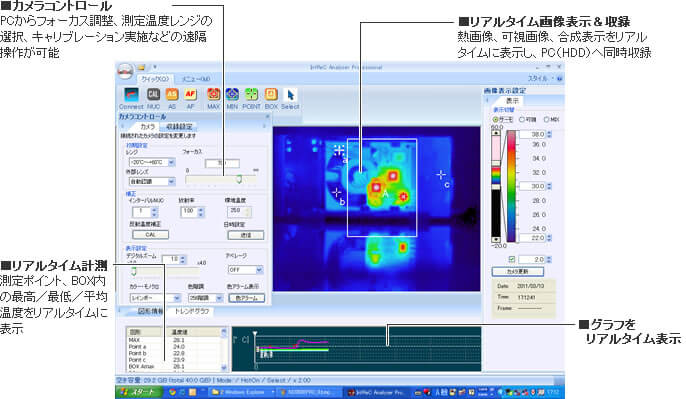Open the rainbow color palette dropdown
686x399 pixels.
click(x=155, y=298)
